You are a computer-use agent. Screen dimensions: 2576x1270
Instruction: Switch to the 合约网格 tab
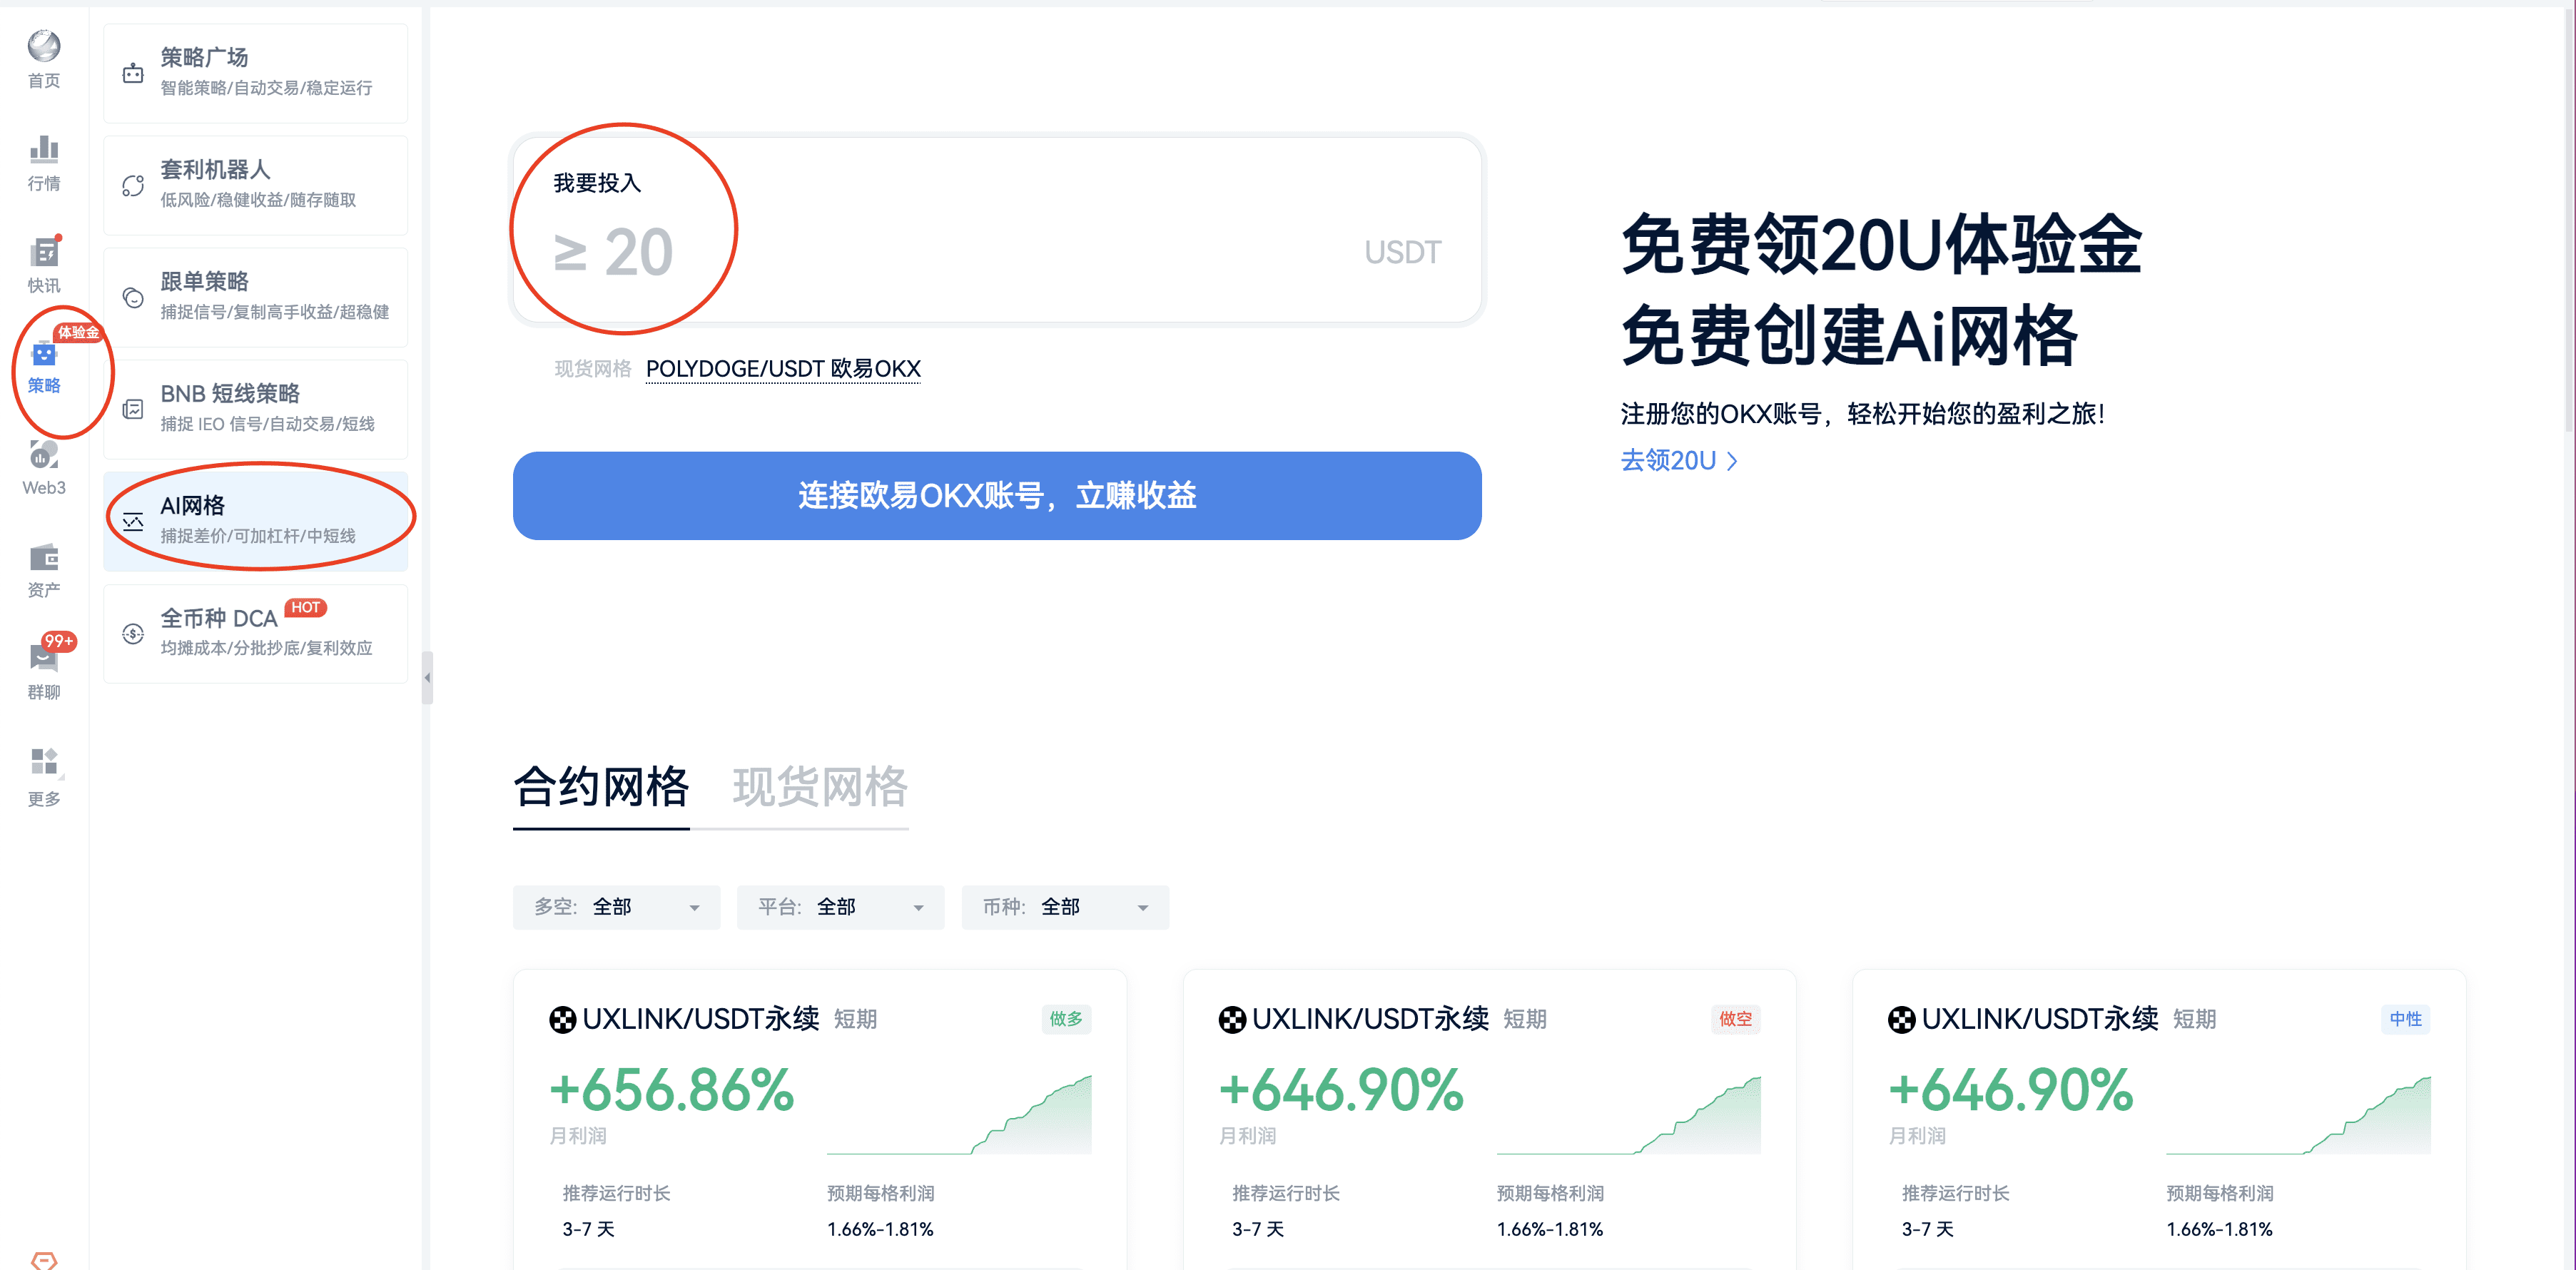point(601,787)
